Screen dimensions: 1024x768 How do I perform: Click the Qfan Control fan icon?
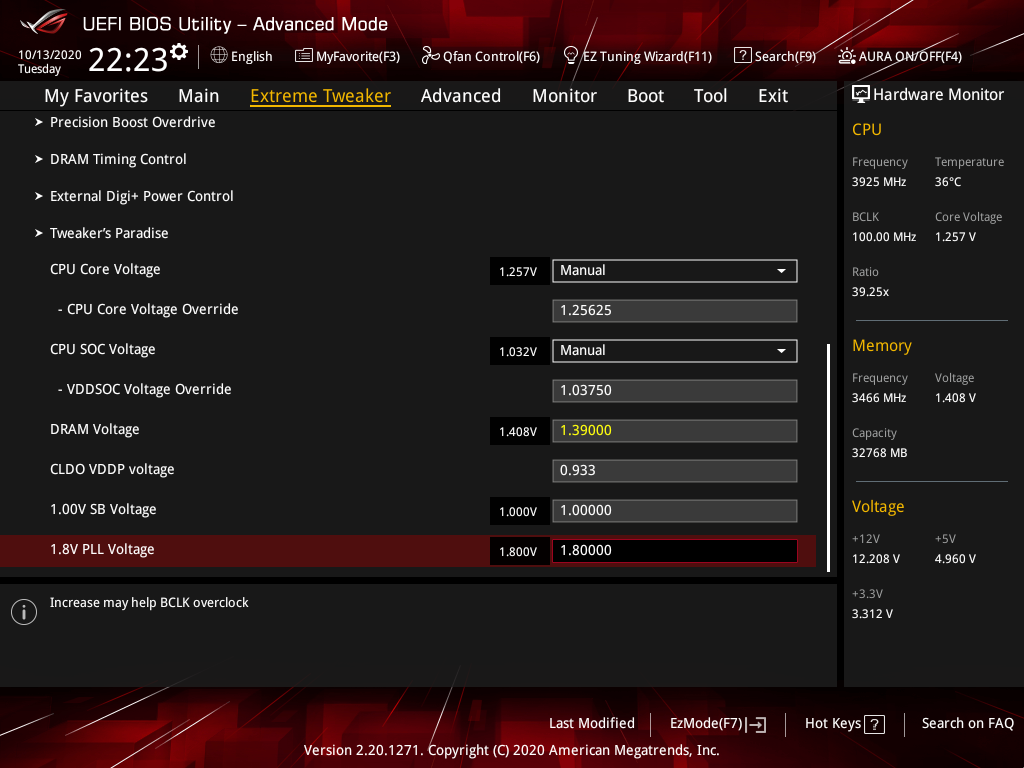coord(430,56)
